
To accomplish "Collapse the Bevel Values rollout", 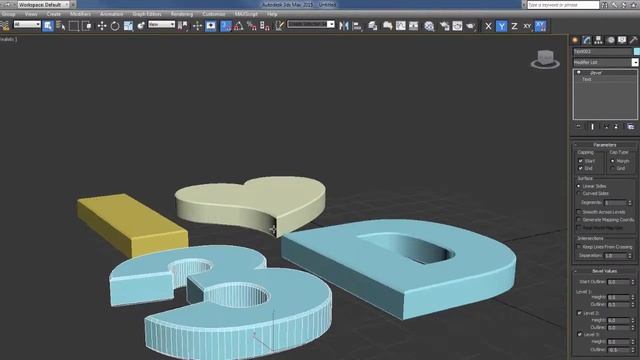I will click(604, 271).
